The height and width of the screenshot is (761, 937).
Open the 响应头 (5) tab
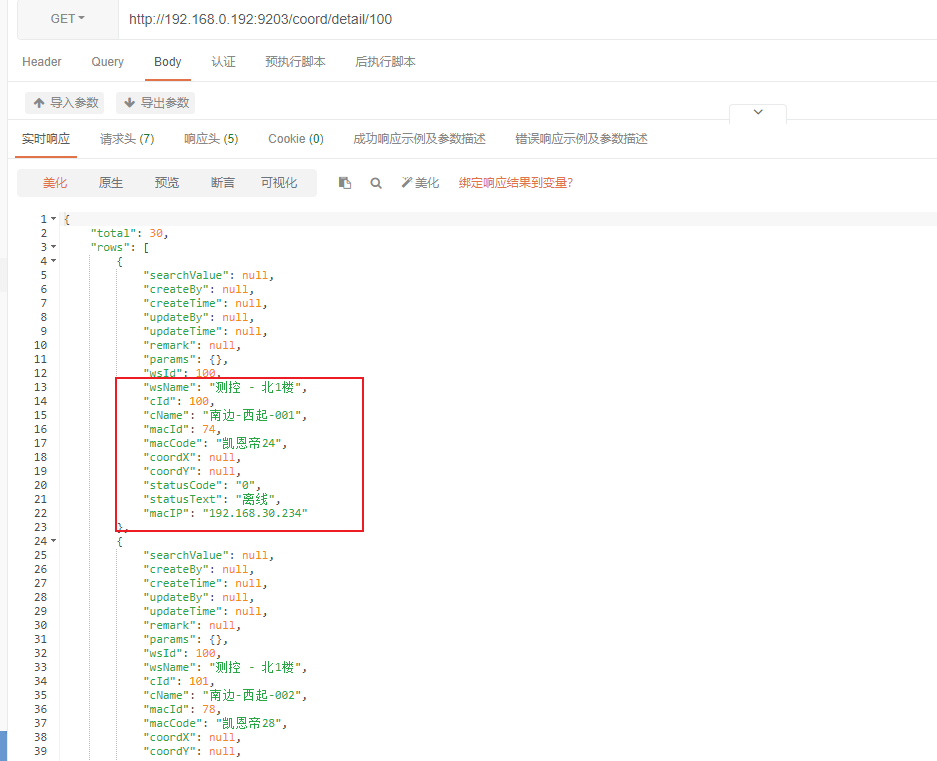[x=211, y=139]
